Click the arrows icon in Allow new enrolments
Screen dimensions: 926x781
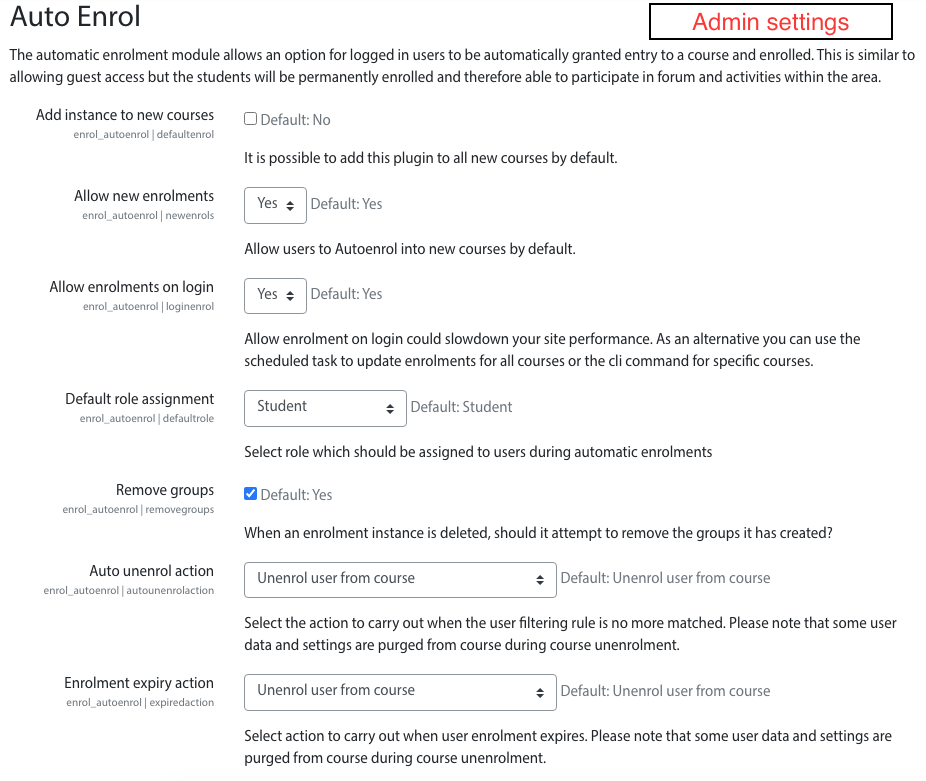(290, 206)
